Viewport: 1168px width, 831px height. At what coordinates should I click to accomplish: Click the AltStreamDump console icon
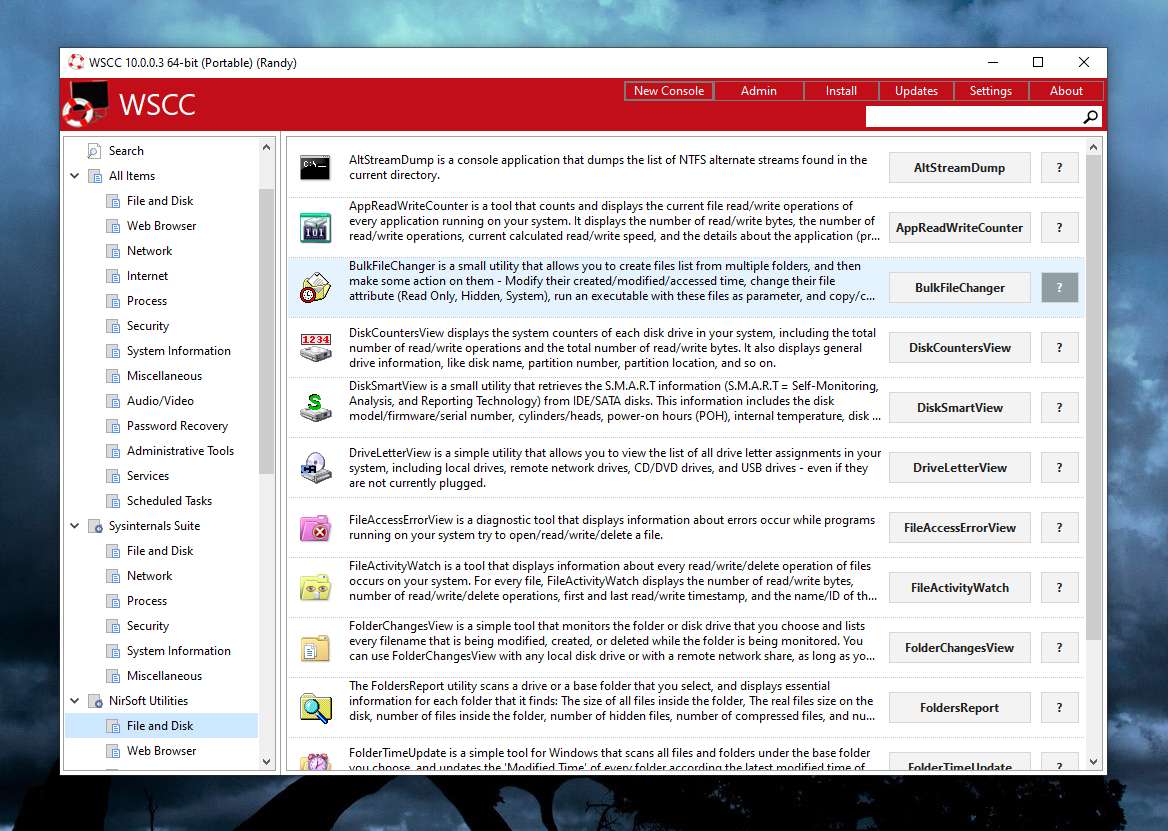315,168
